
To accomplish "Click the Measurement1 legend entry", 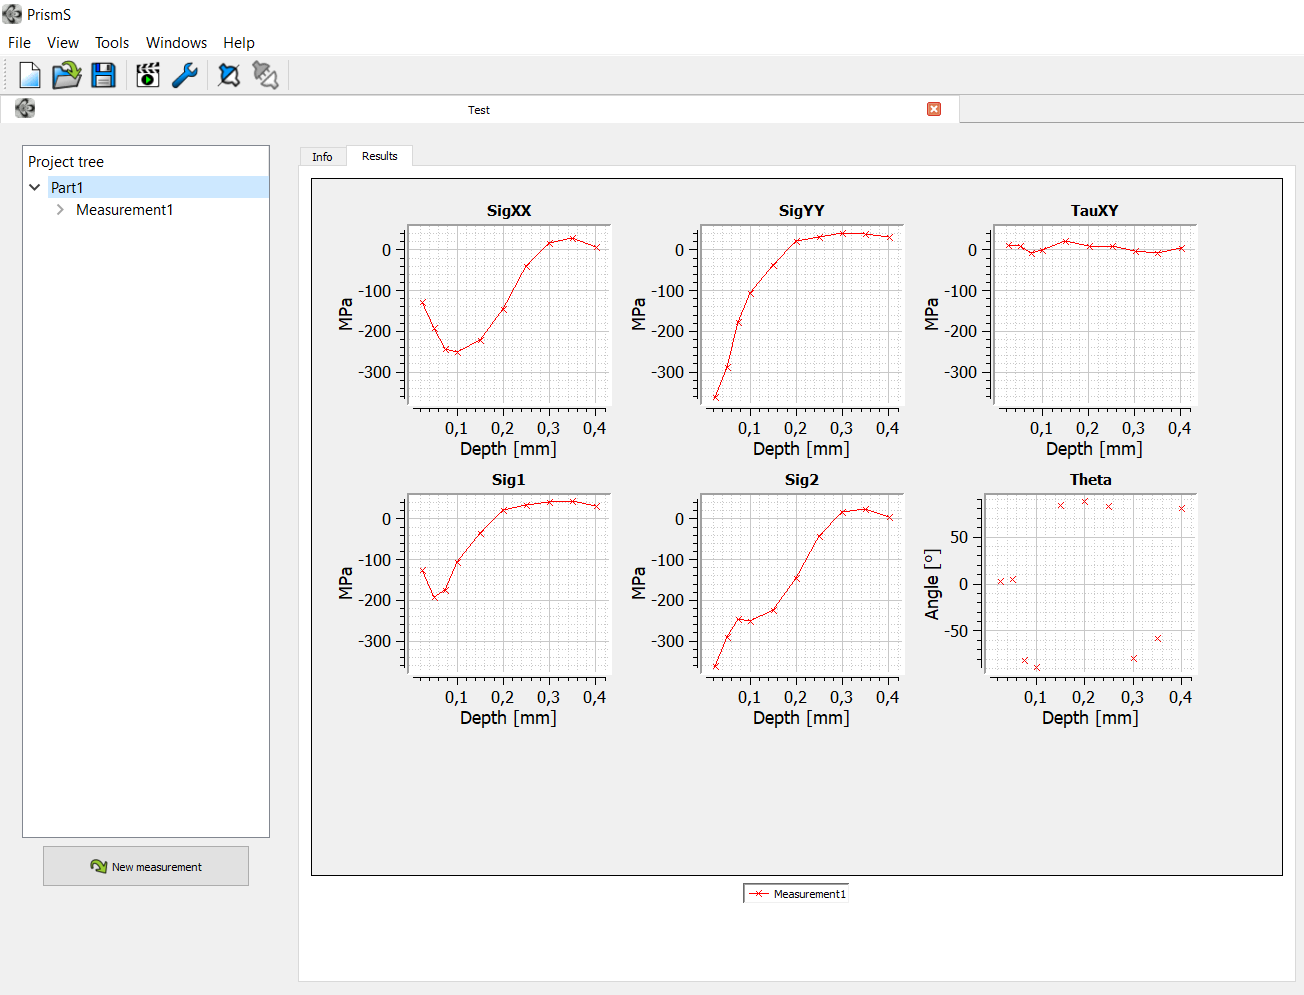I will [x=797, y=894].
